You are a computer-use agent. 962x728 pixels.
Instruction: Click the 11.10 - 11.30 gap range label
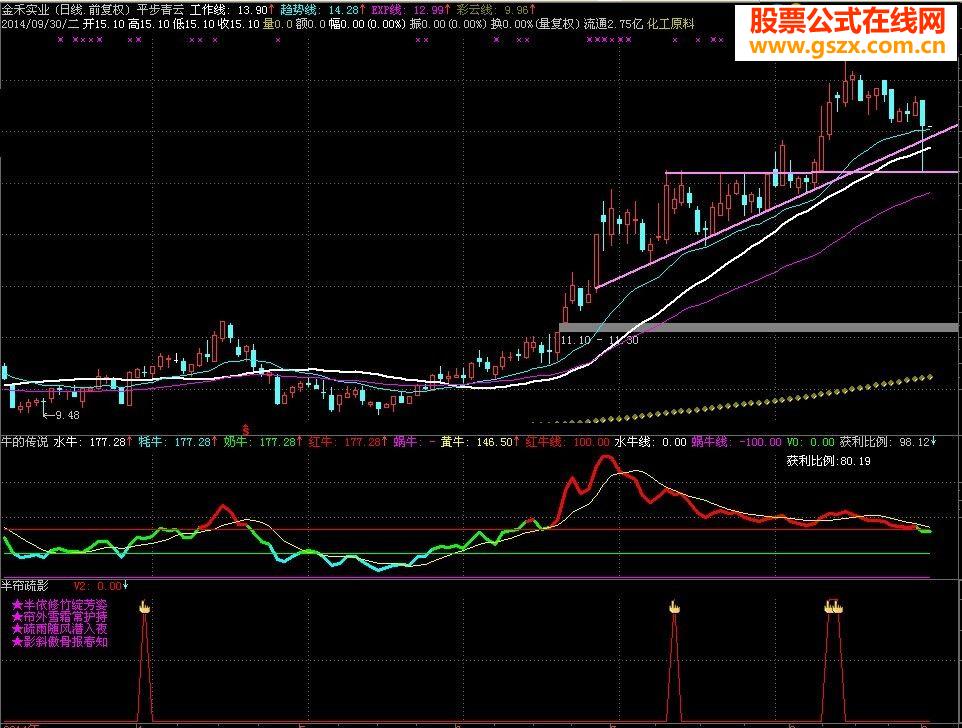pos(599,340)
